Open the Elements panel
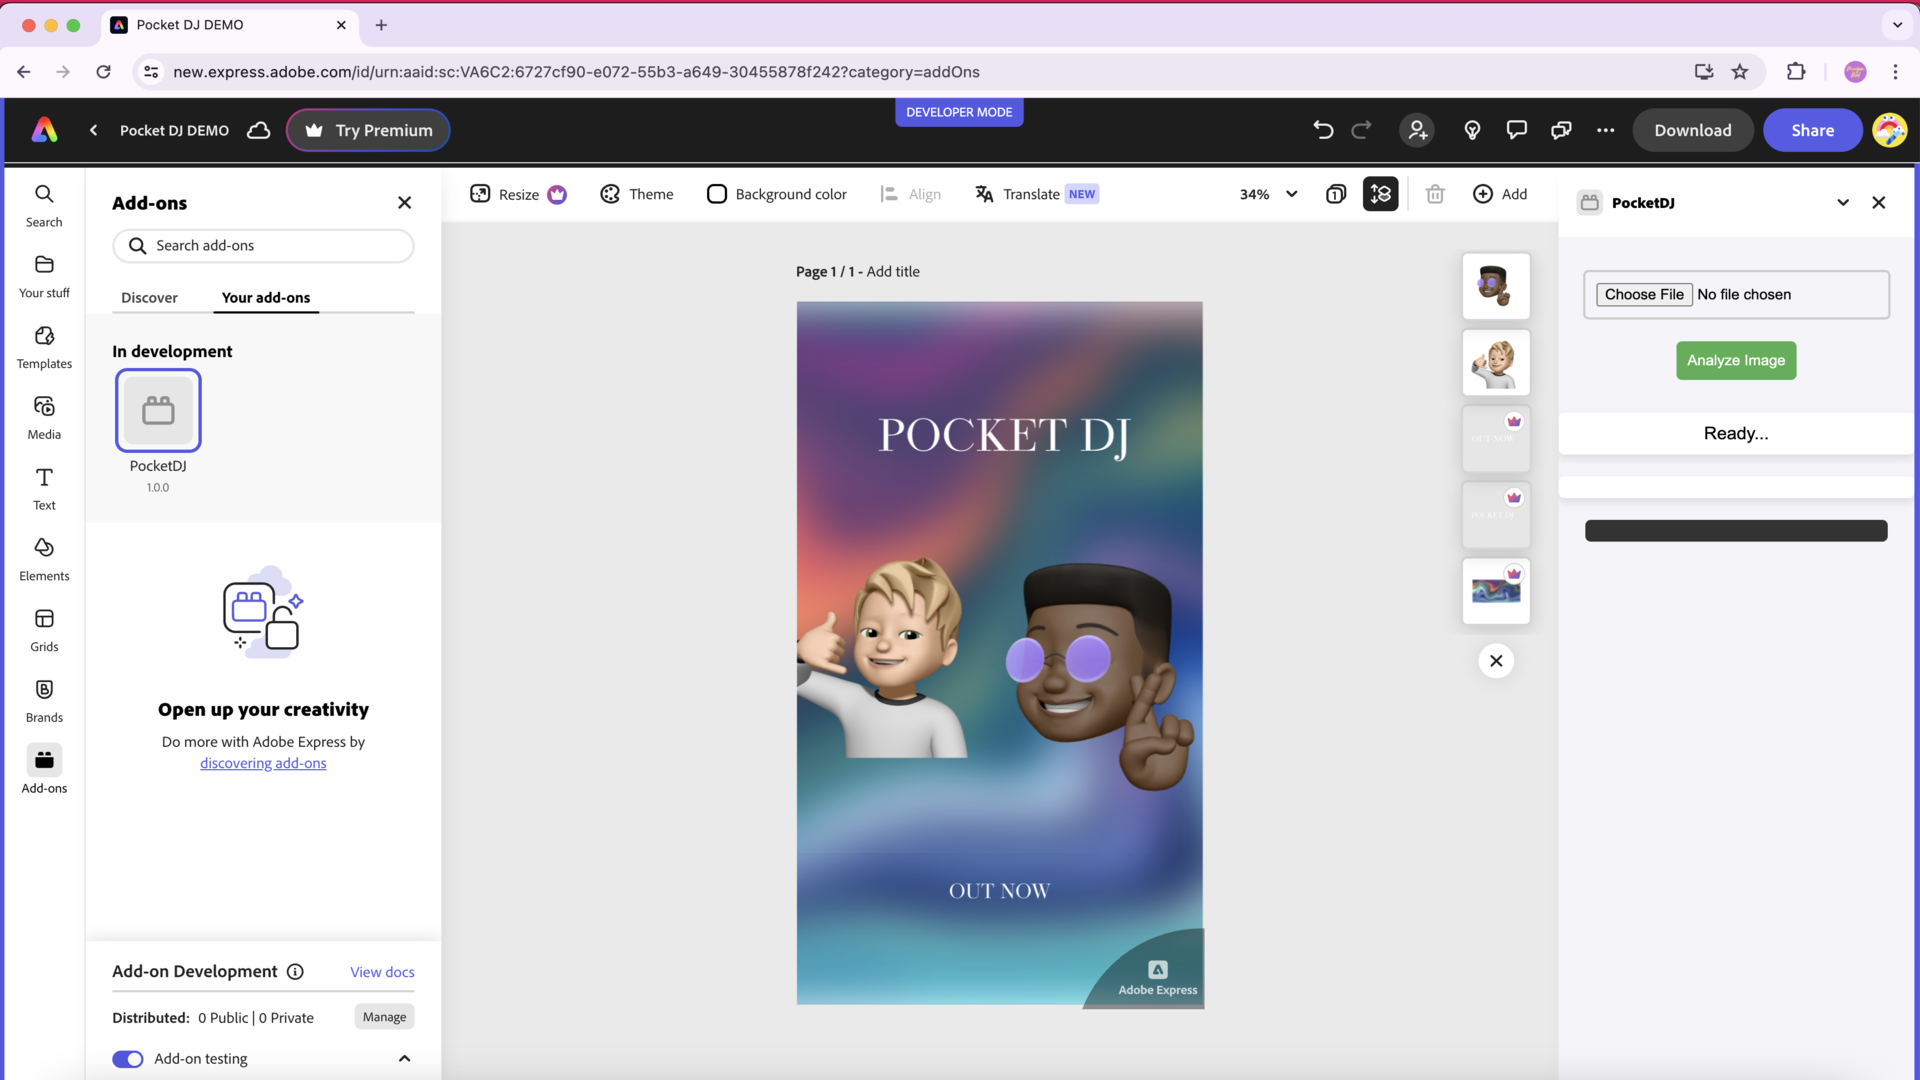The image size is (1920, 1080). (44, 558)
